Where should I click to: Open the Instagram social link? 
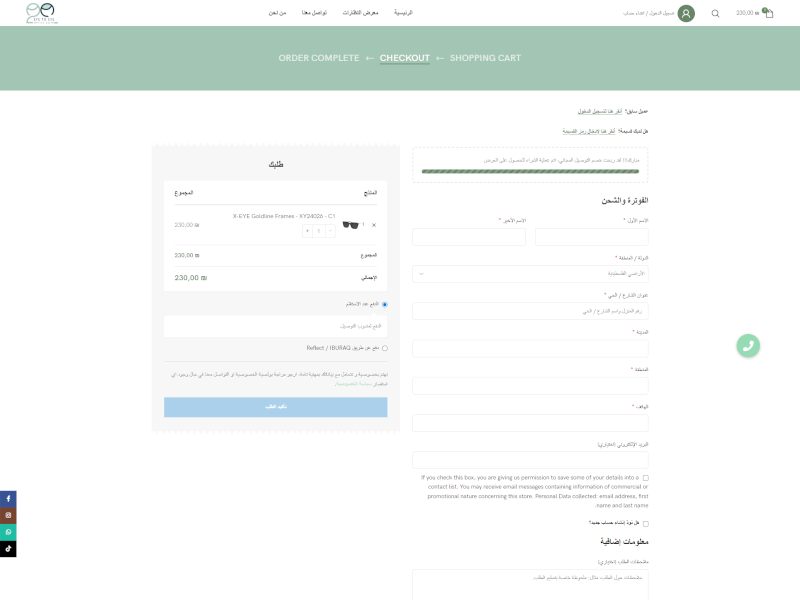click(8, 515)
